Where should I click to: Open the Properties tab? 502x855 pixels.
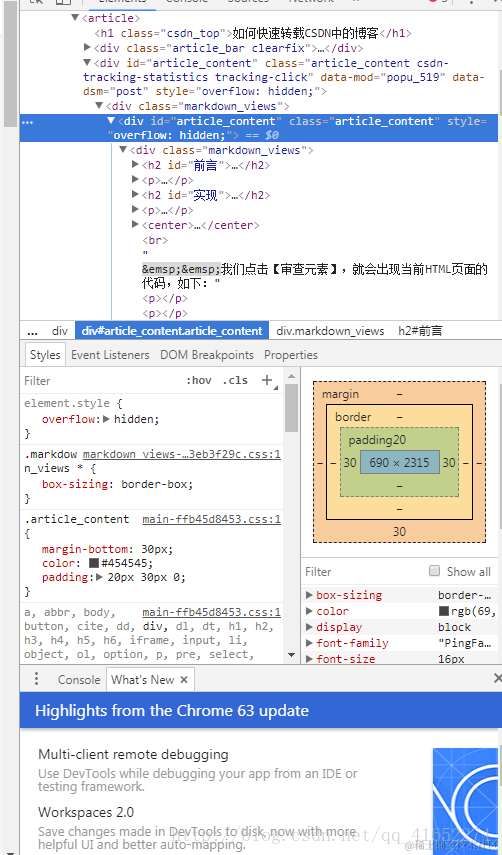pos(291,354)
